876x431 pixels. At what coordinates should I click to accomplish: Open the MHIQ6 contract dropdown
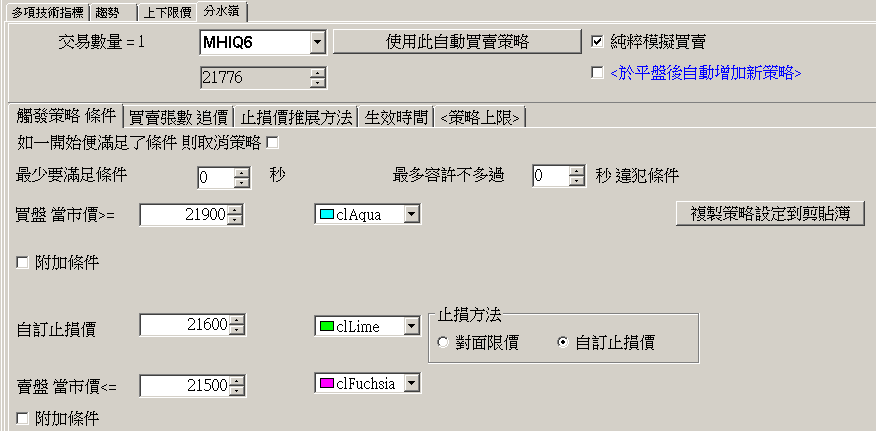tap(317, 42)
